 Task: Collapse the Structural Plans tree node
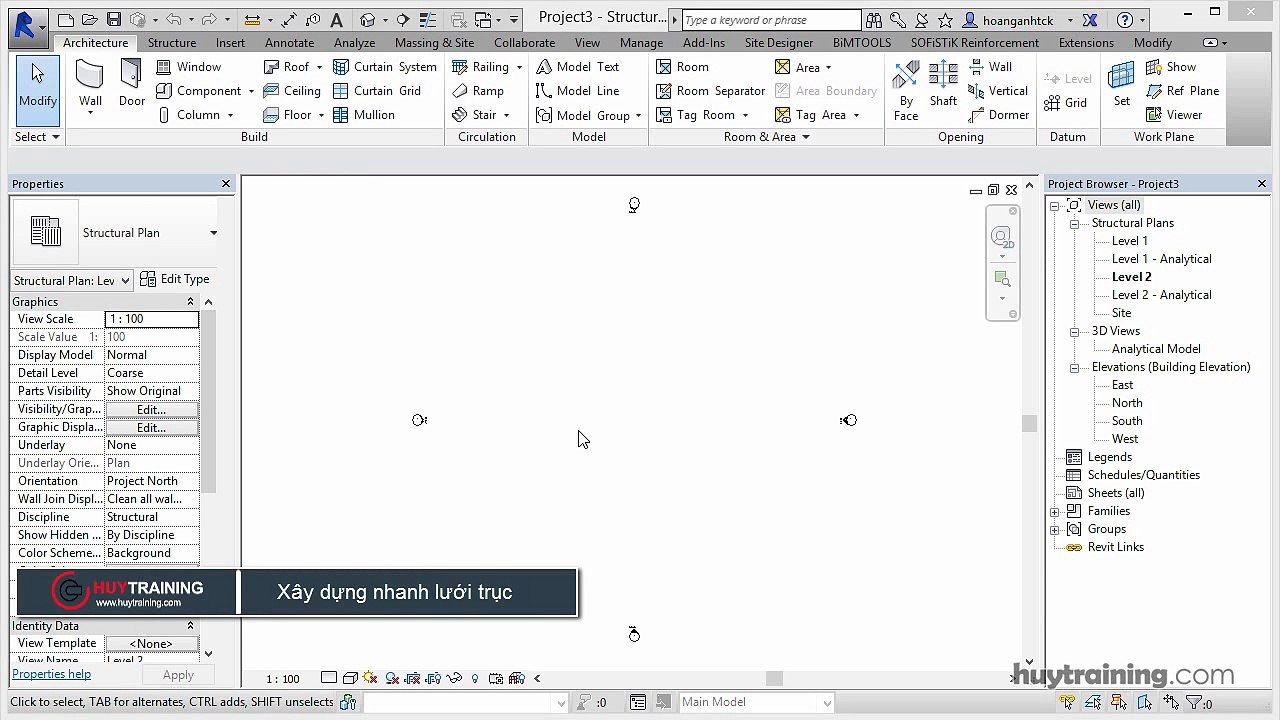pyautogui.click(x=1074, y=223)
